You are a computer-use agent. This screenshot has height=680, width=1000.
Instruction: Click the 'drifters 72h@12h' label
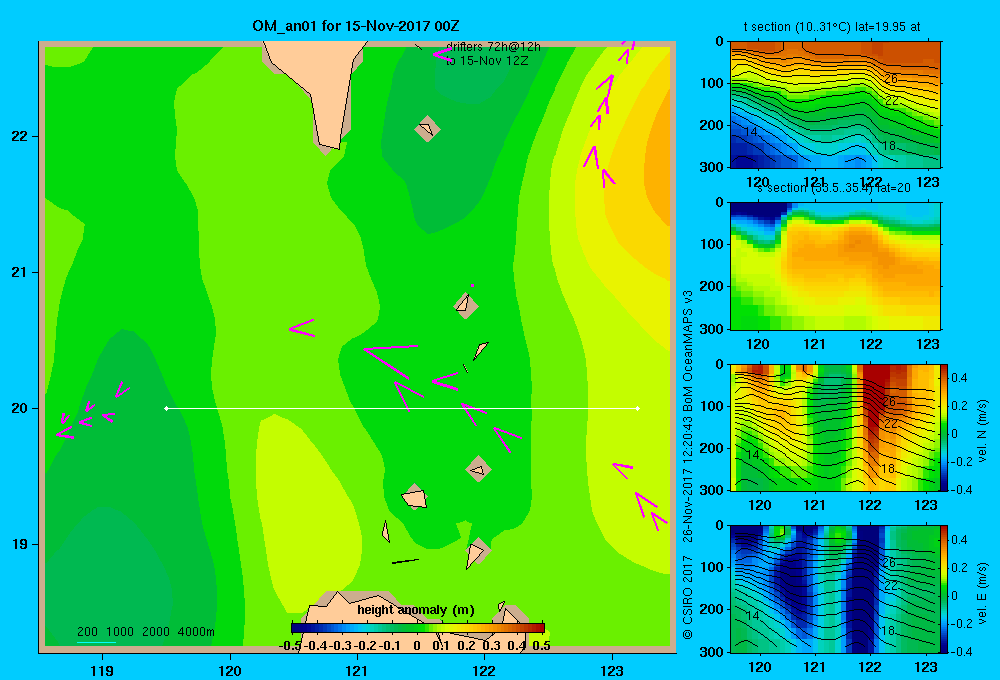[x=493, y=47]
